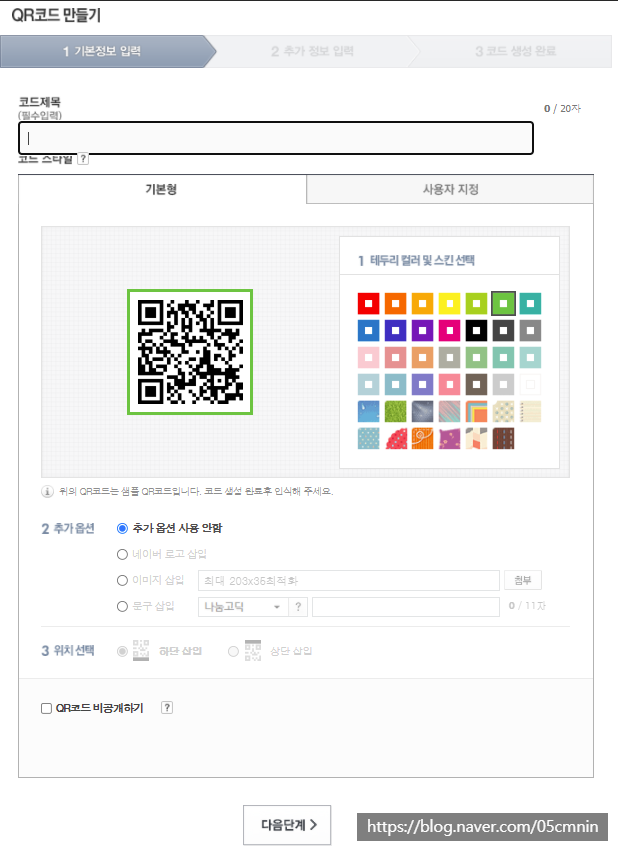Select the purple floral skin

pos(449,439)
